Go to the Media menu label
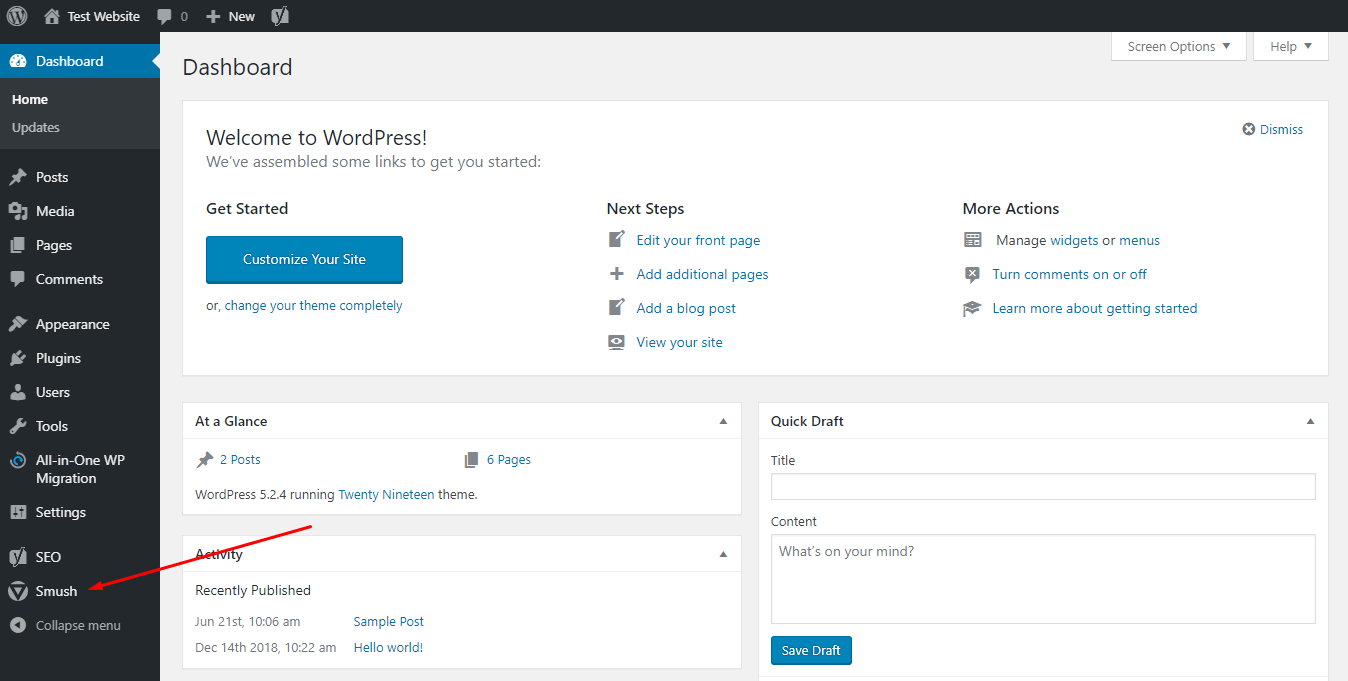The height and width of the screenshot is (681, 1348). pos(55,211)
